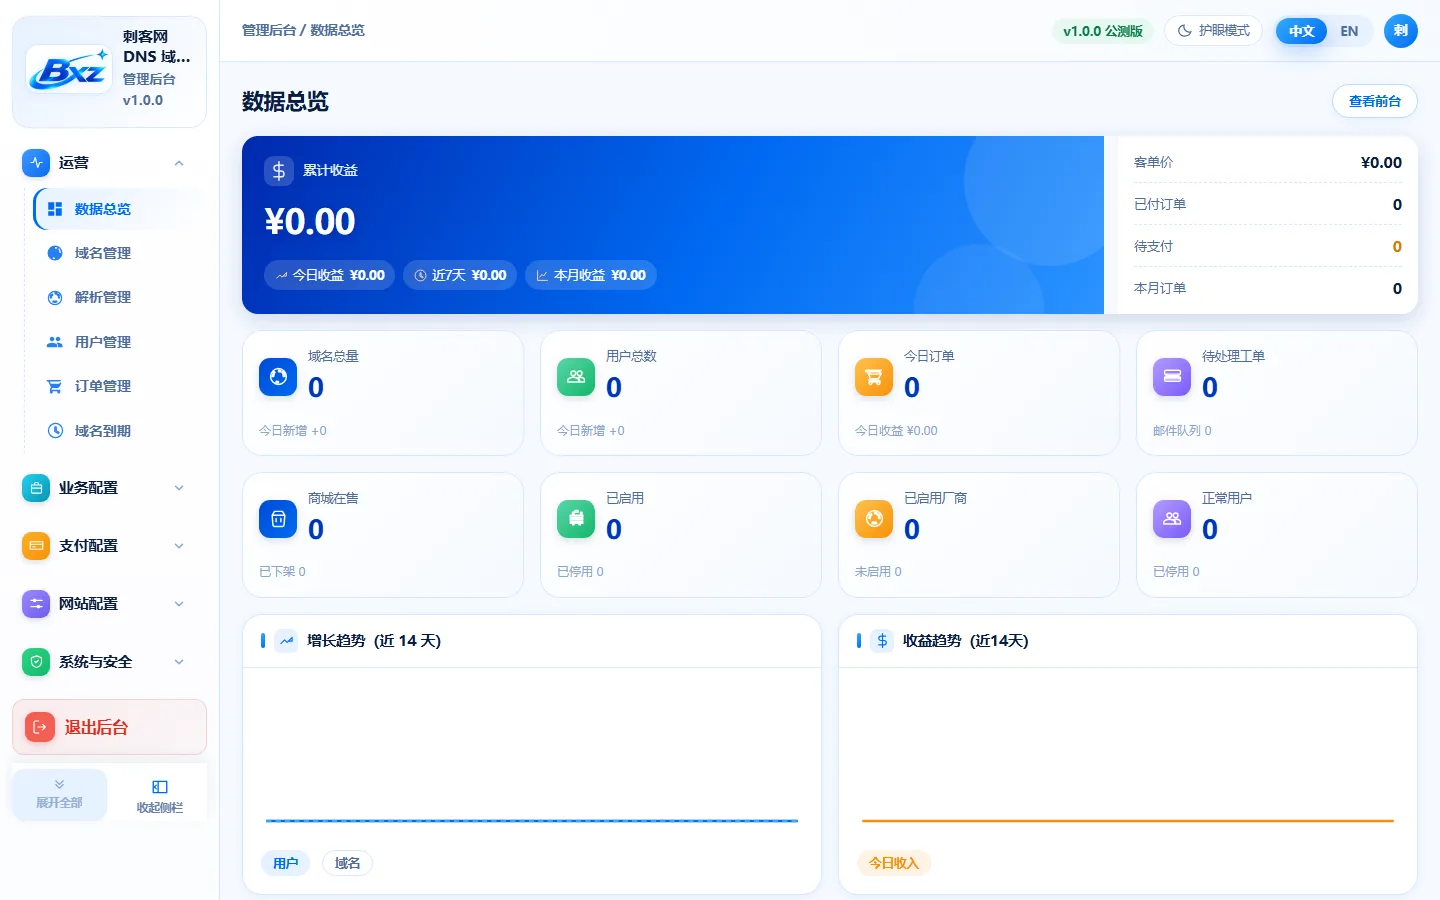Click the 网站配置 purple sliders icon
The image size is (1440, 900).
point(36,604)
